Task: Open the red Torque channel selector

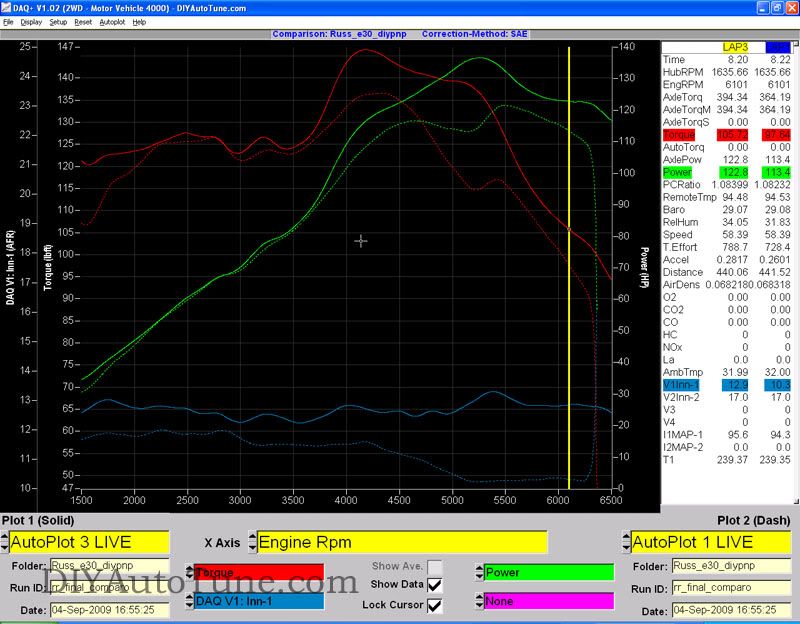Action: 258,573
